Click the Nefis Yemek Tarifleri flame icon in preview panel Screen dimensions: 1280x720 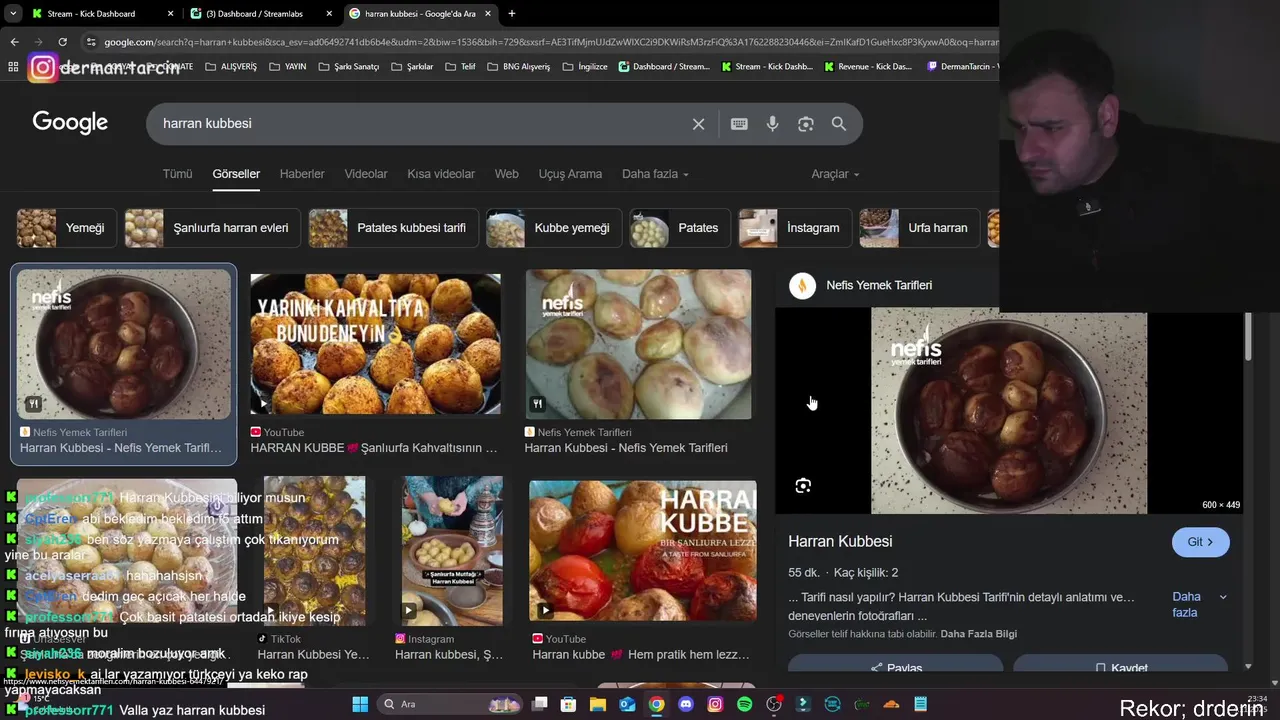point(802,285)
